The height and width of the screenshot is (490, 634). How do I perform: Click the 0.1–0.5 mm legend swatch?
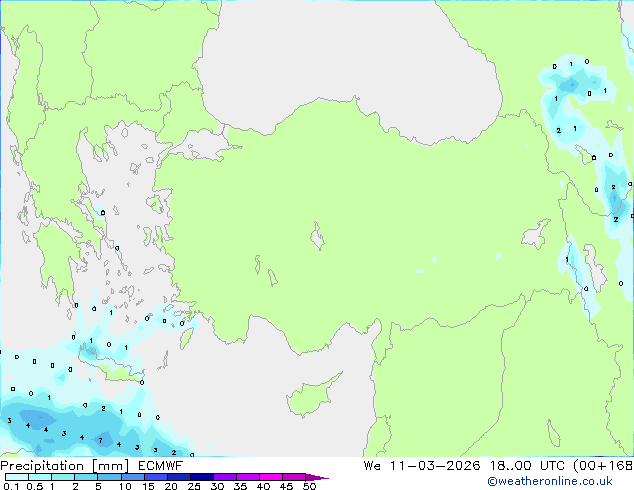[x=17, y=477]
